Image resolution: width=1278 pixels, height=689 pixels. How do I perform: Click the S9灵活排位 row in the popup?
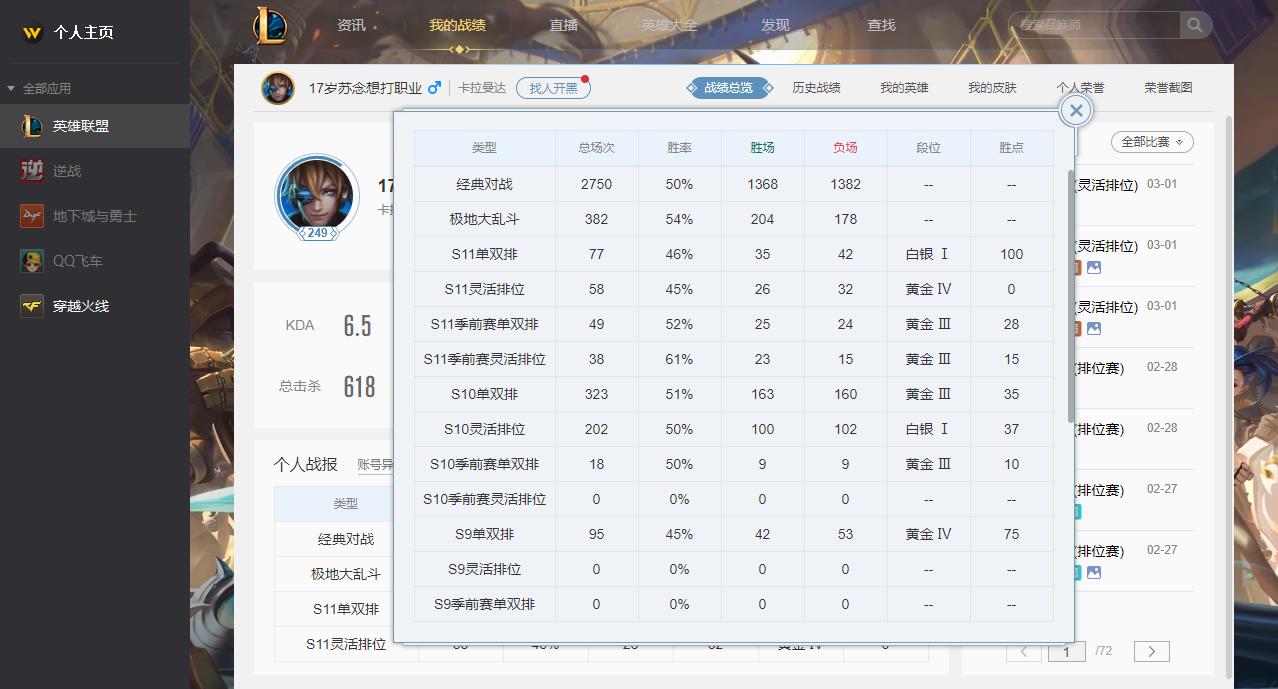733,569
